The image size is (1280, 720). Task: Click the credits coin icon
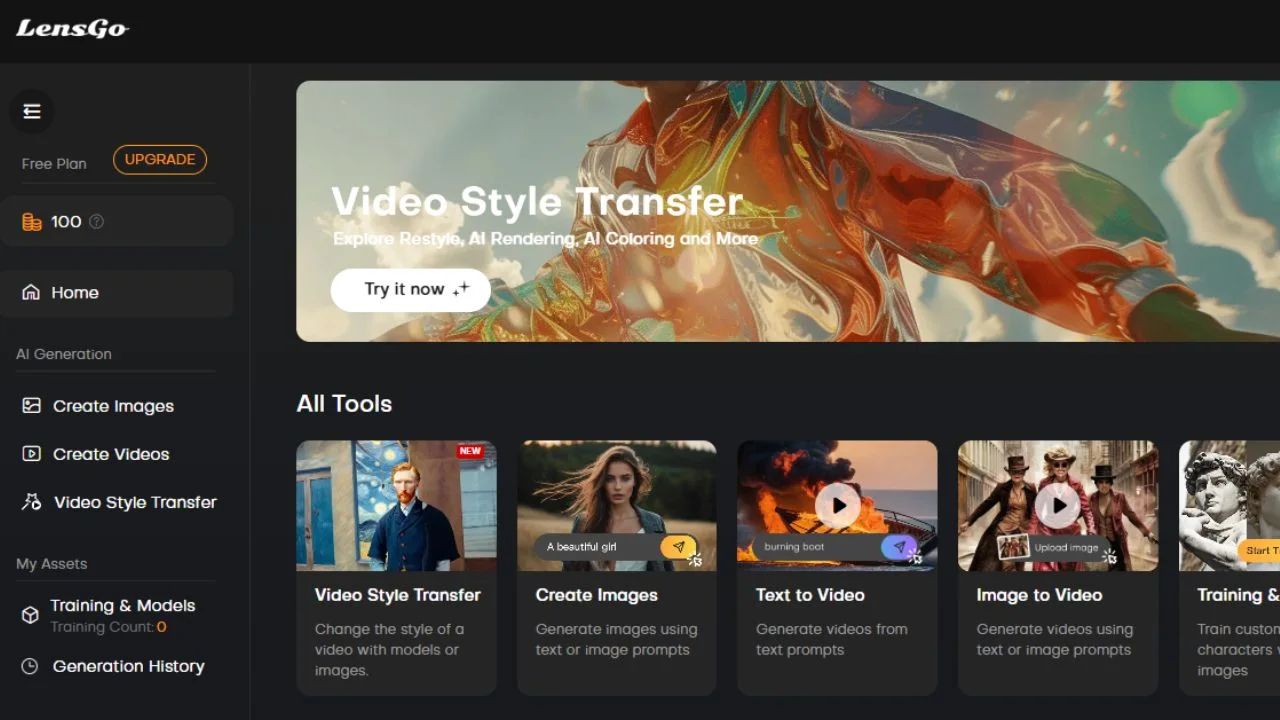click(32, 222)
